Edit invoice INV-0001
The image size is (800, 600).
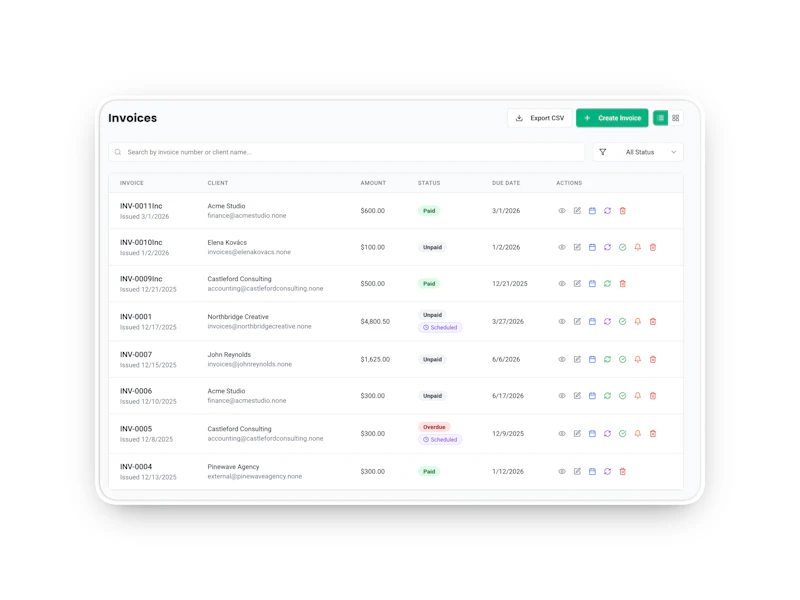tap(577, 321)
